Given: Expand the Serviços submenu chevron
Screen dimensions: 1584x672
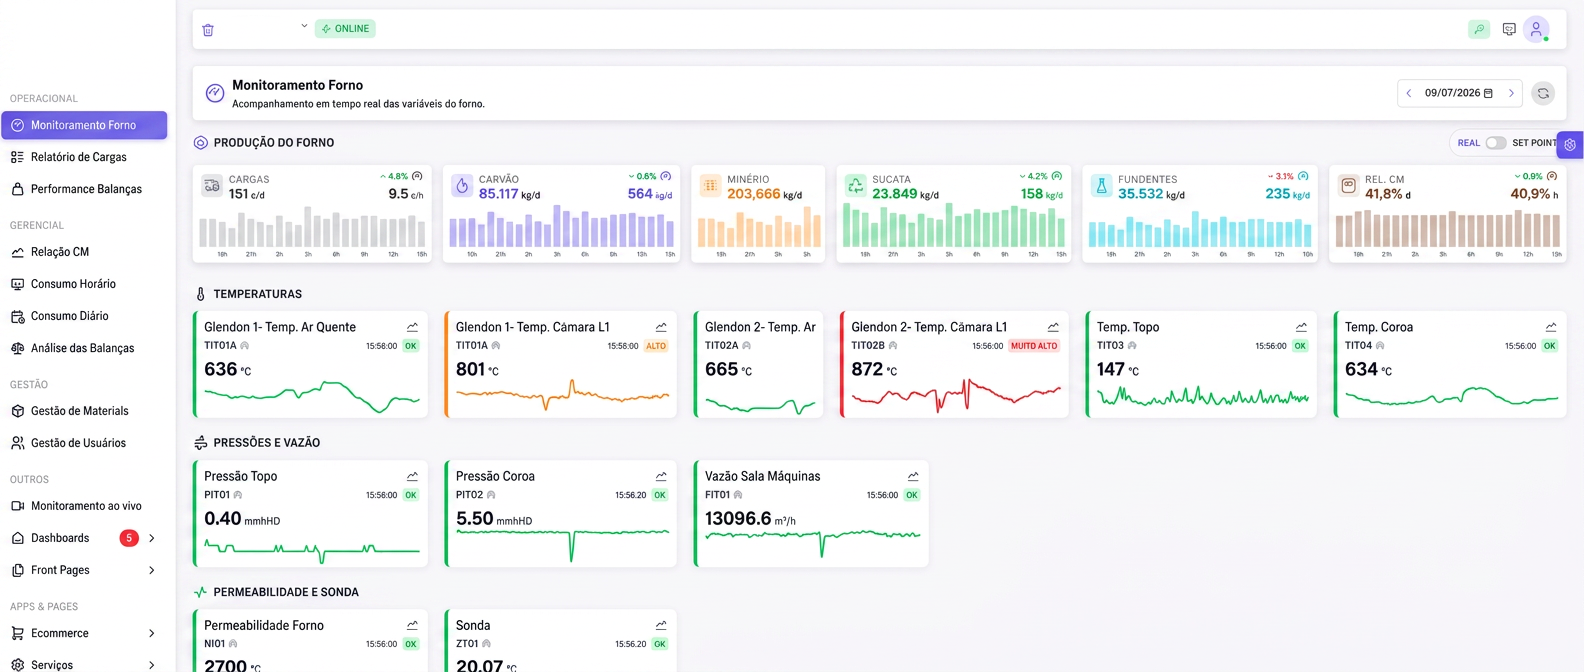Looking at the screenshot, I should 152,665.
